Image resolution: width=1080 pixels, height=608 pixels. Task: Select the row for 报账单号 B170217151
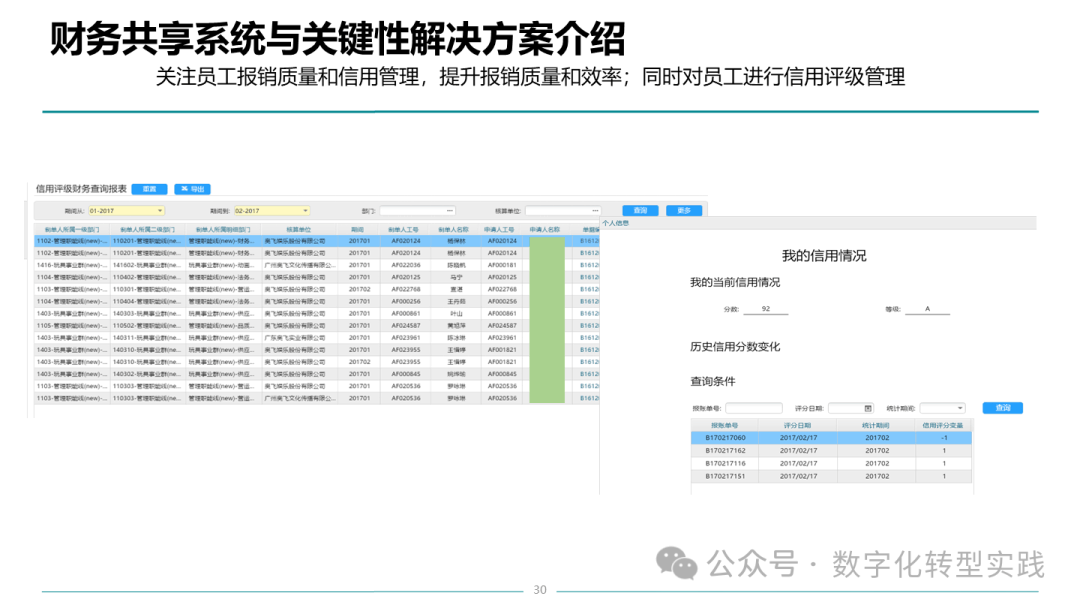point(831,476)
